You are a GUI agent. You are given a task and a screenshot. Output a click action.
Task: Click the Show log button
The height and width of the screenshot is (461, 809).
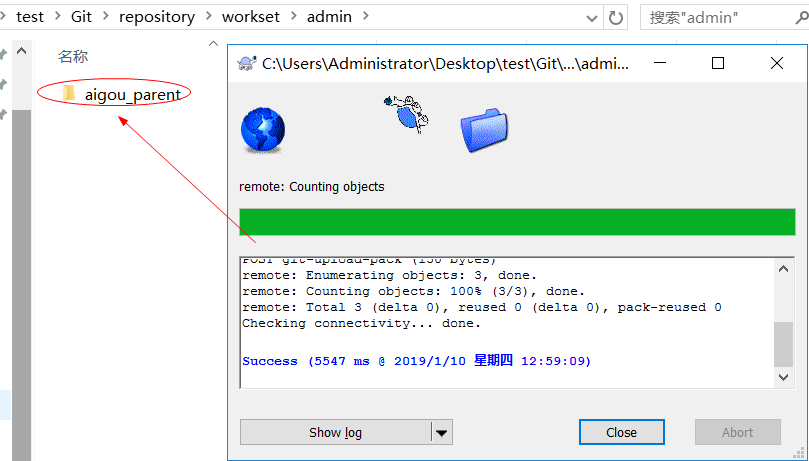[335, 432]
